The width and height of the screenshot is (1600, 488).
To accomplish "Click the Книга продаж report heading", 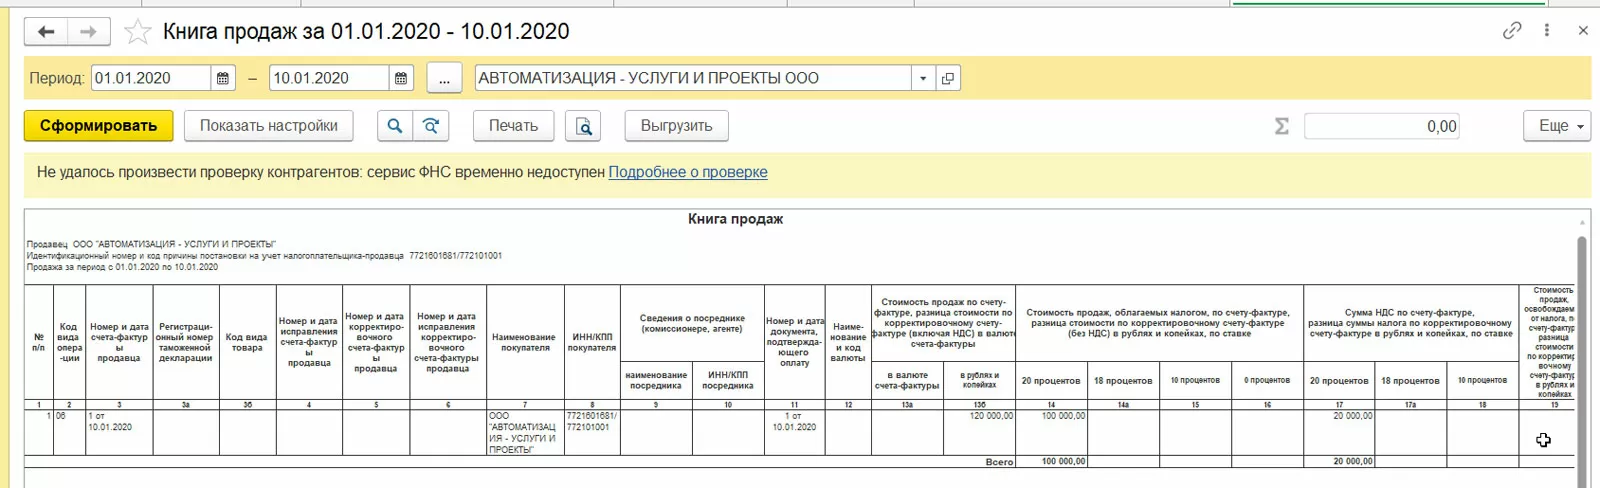I will (x=735, y=219).
